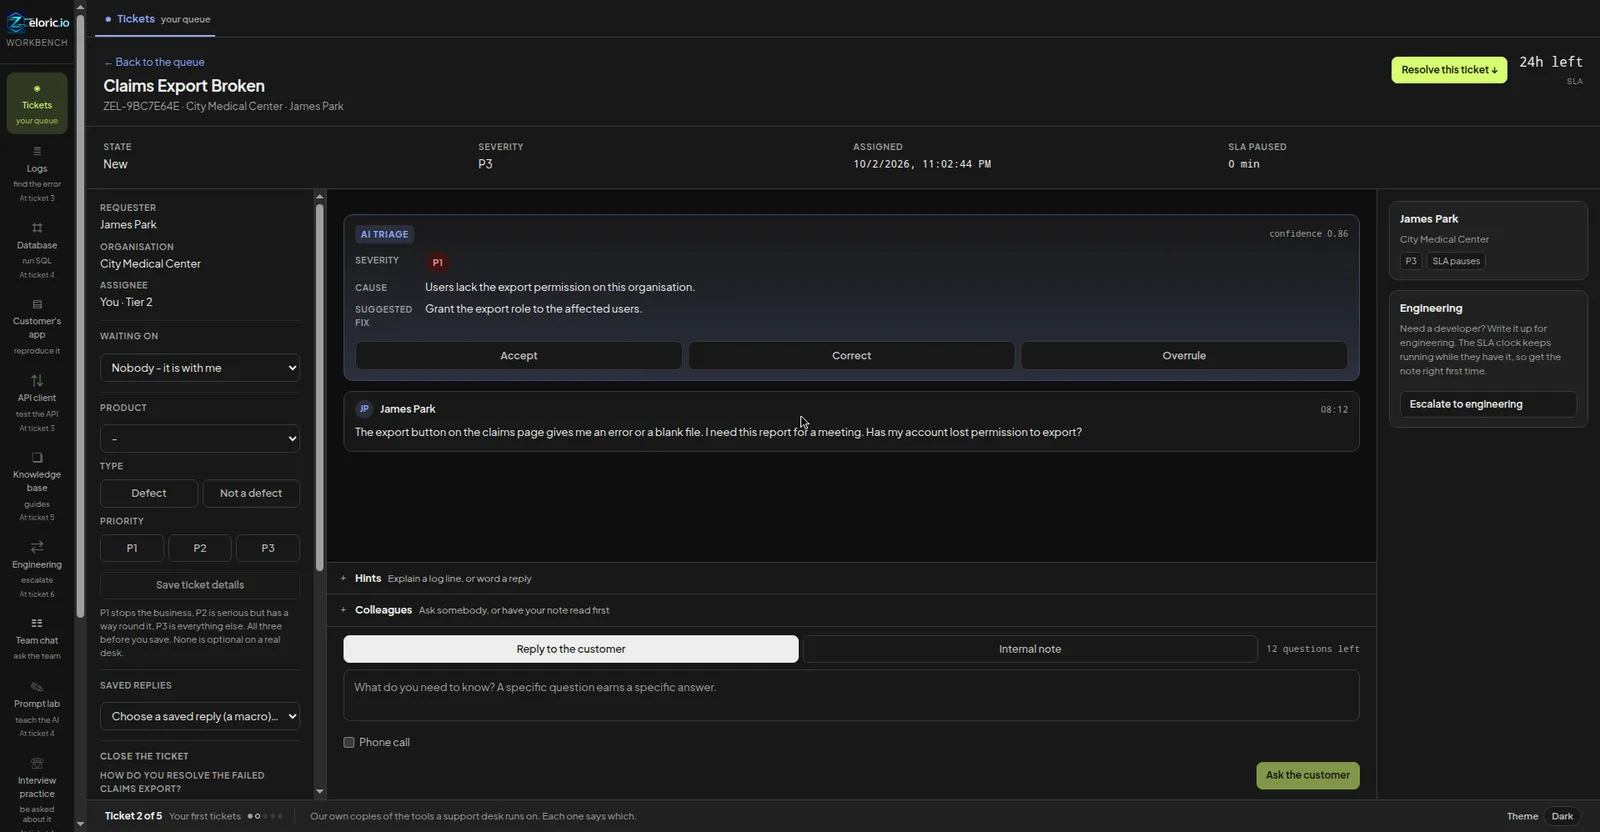Open the Engineering escalate tool
1600x832 pixels.
point(37,570)
